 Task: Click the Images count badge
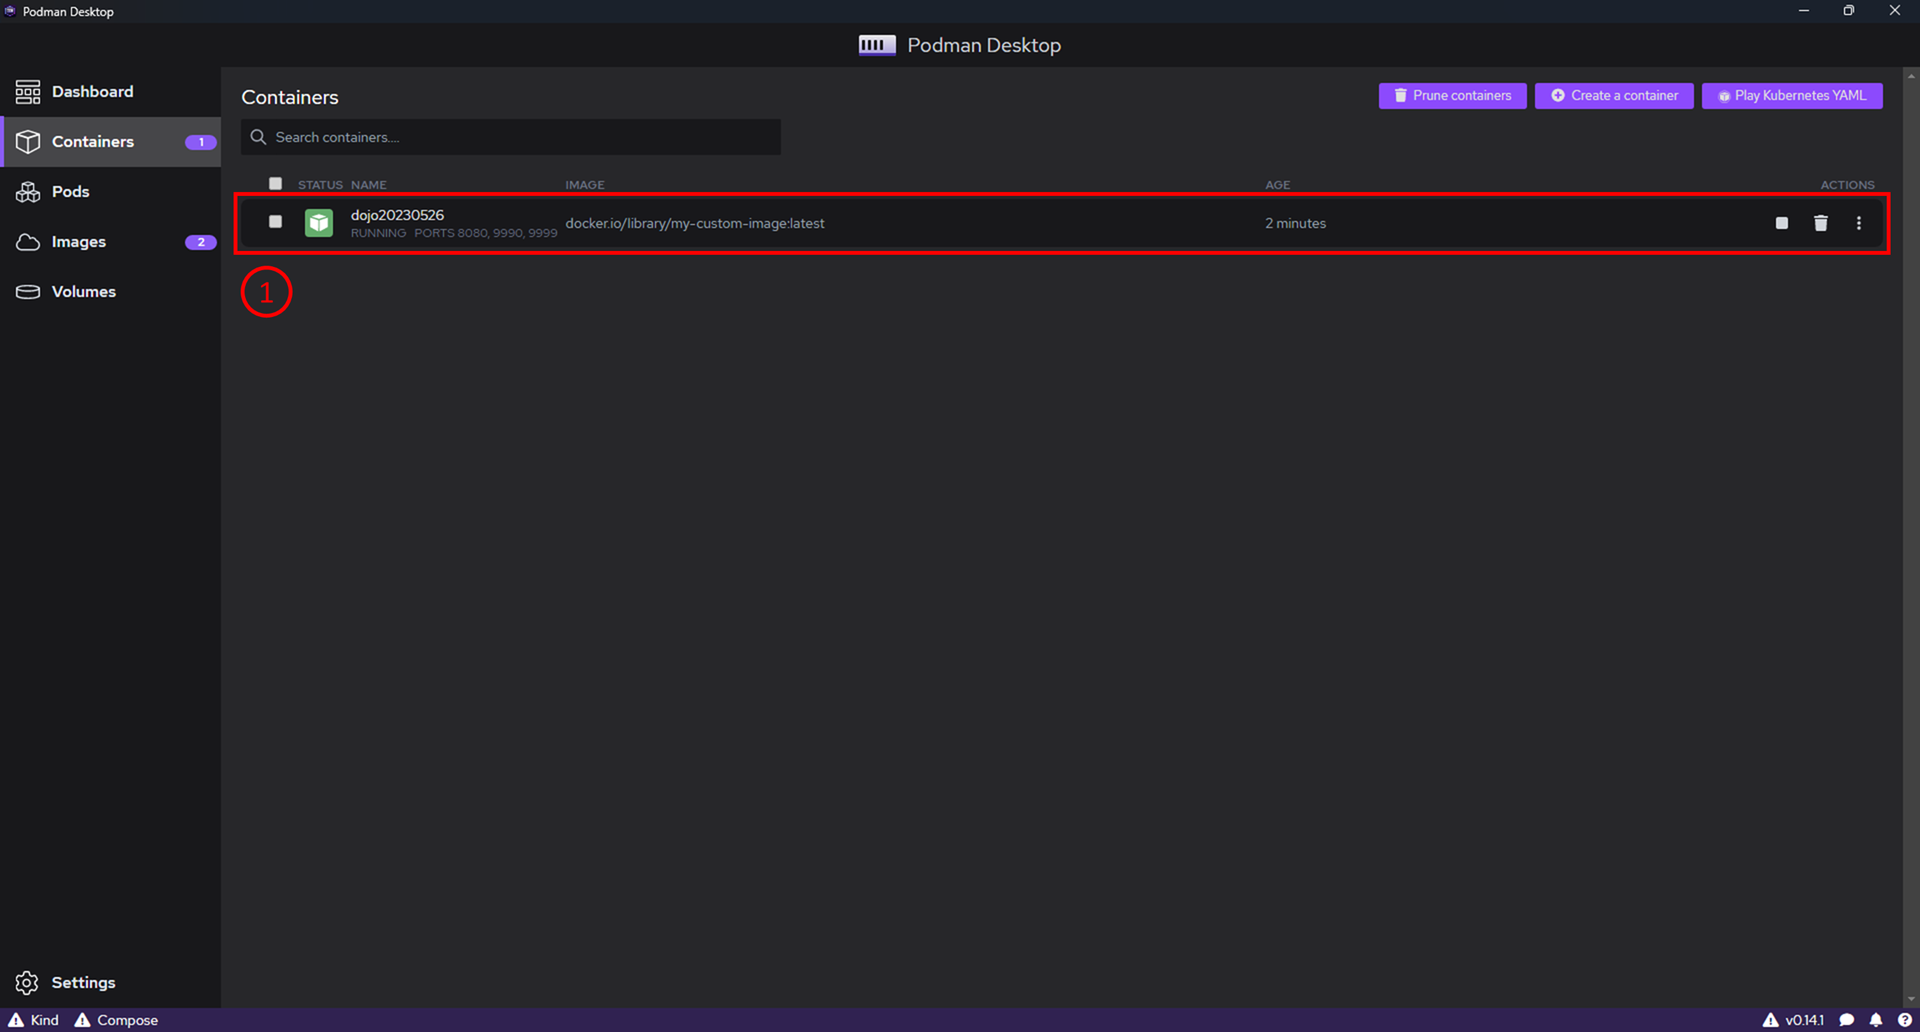(201, 242)
